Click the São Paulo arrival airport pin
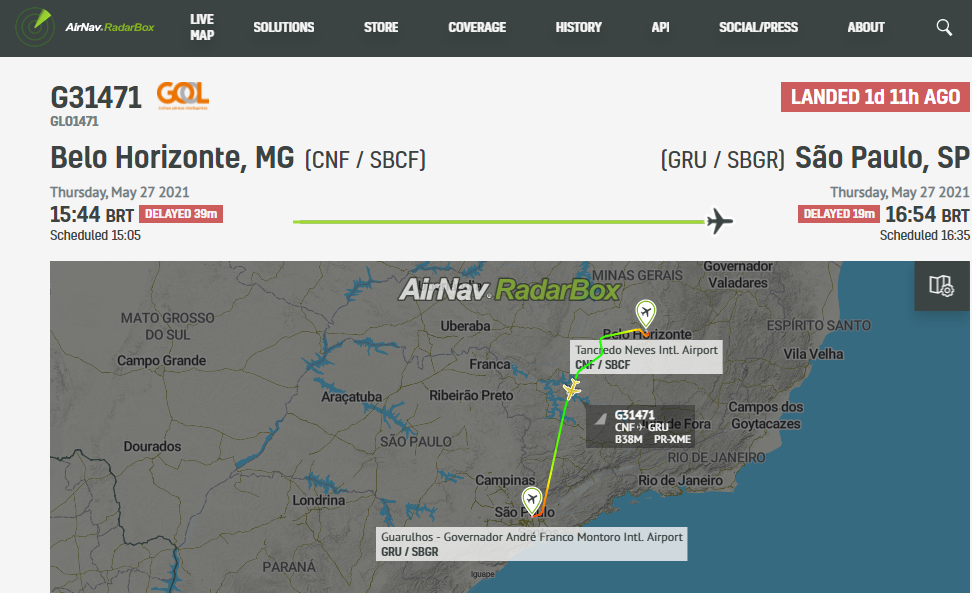 click(x=531, y=501)
